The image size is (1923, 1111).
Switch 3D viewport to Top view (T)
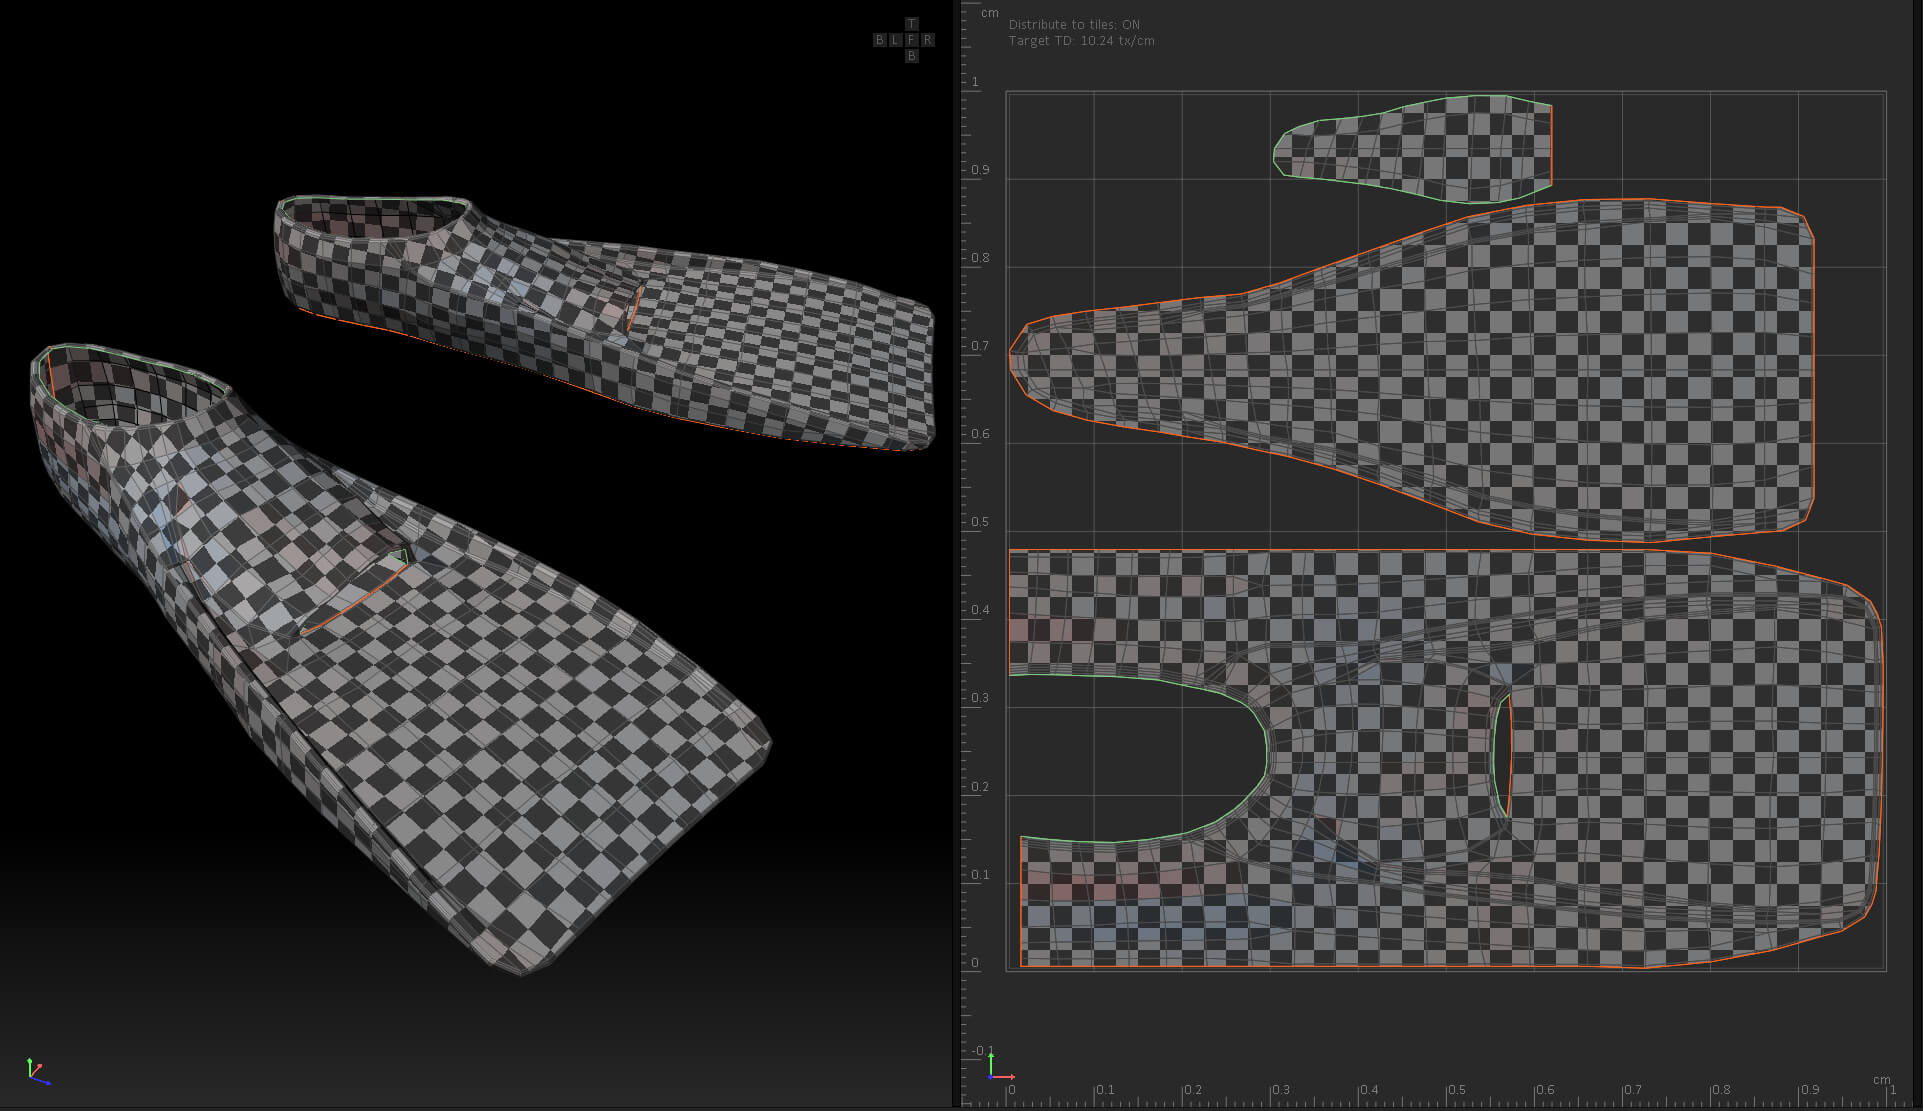click(x=911, y=24)
